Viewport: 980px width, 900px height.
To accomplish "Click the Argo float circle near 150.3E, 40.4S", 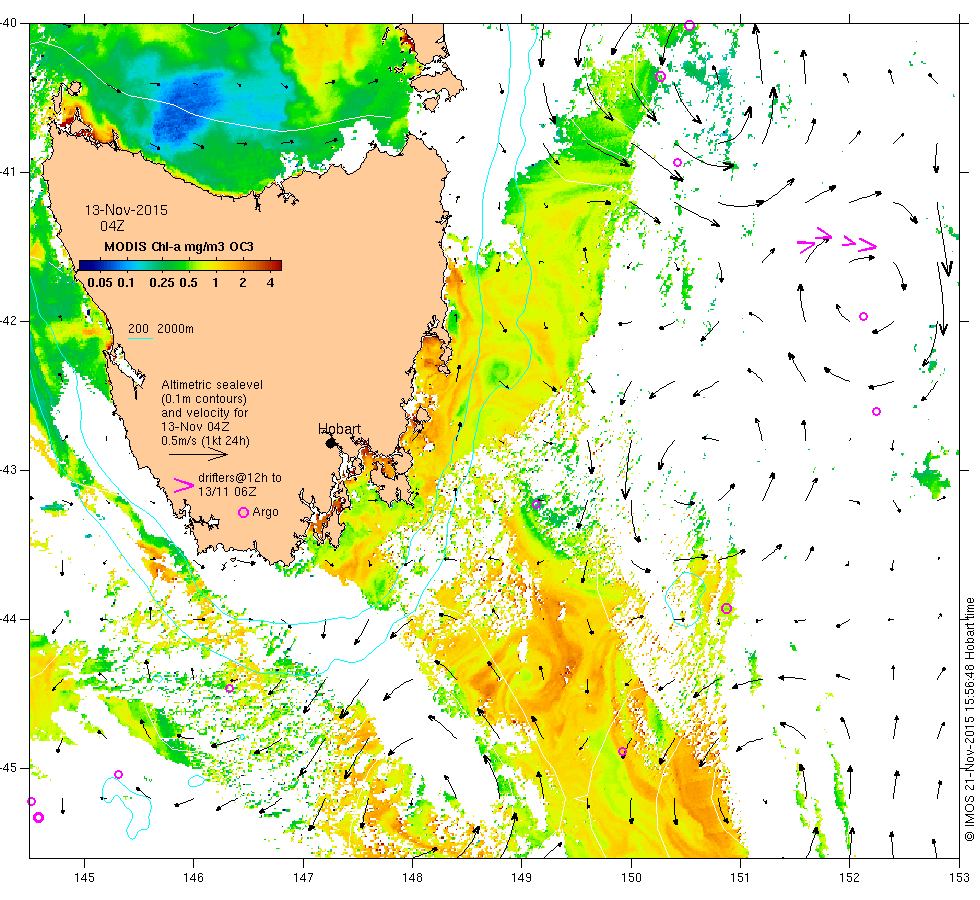I will click(661, 77).
